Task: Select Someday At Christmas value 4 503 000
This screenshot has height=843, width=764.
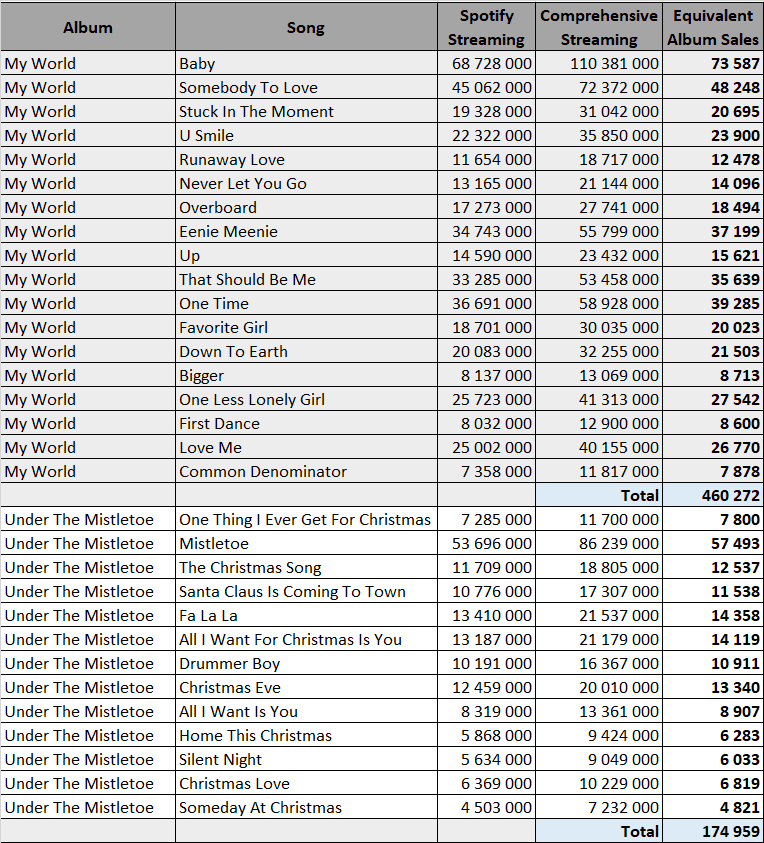Action: (x=486, y=808)
